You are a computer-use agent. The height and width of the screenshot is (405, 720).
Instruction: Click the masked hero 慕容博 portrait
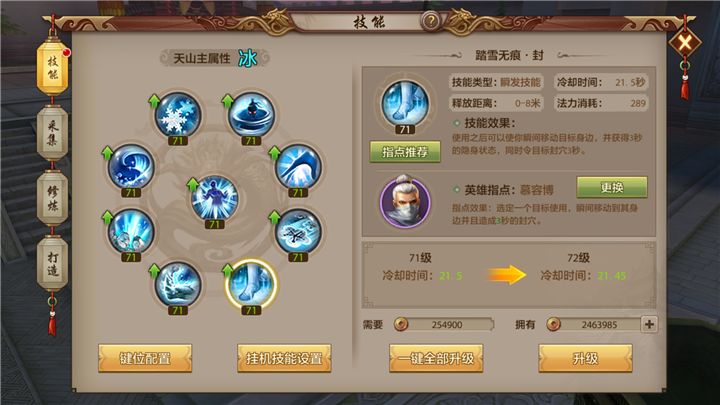(405, 202)
